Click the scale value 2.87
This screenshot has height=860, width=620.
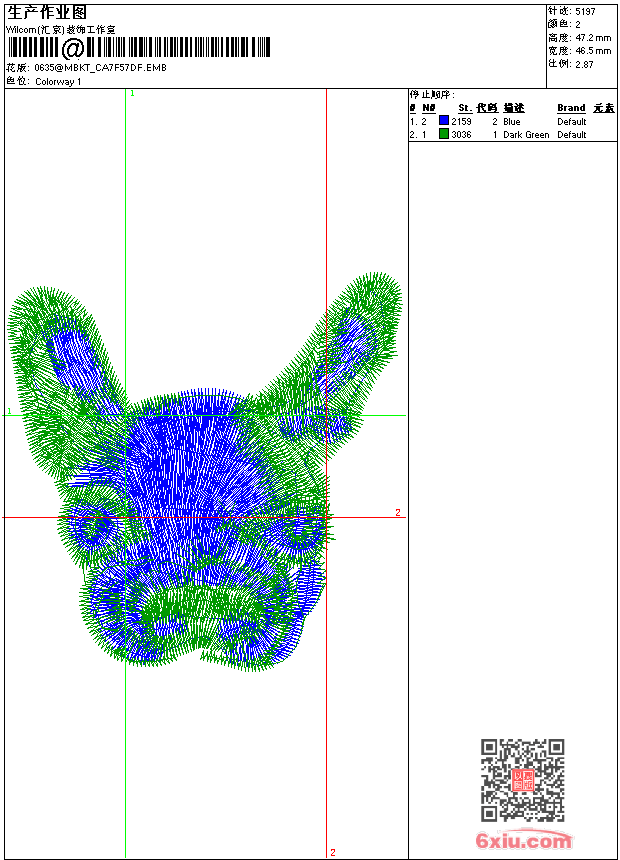coord(584,64)
